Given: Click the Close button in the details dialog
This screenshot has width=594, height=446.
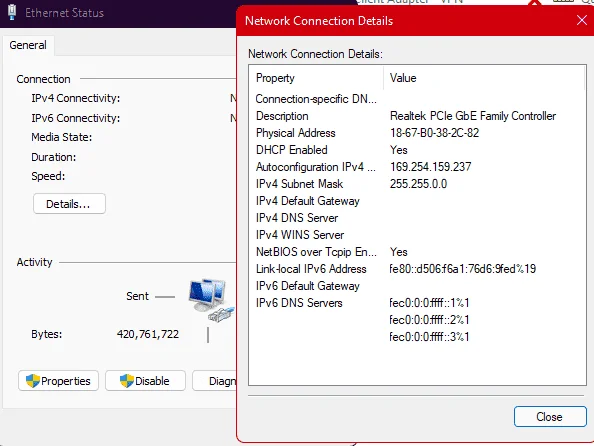Looking at the screenshot, I should pos(550,417).
